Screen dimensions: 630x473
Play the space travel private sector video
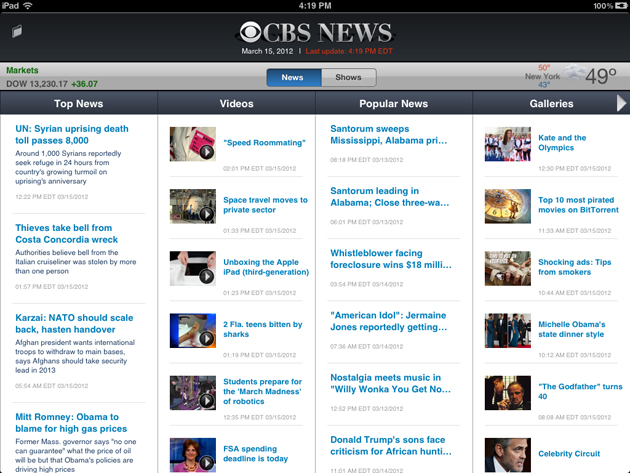pyautogui.click(x=193, y=206)
